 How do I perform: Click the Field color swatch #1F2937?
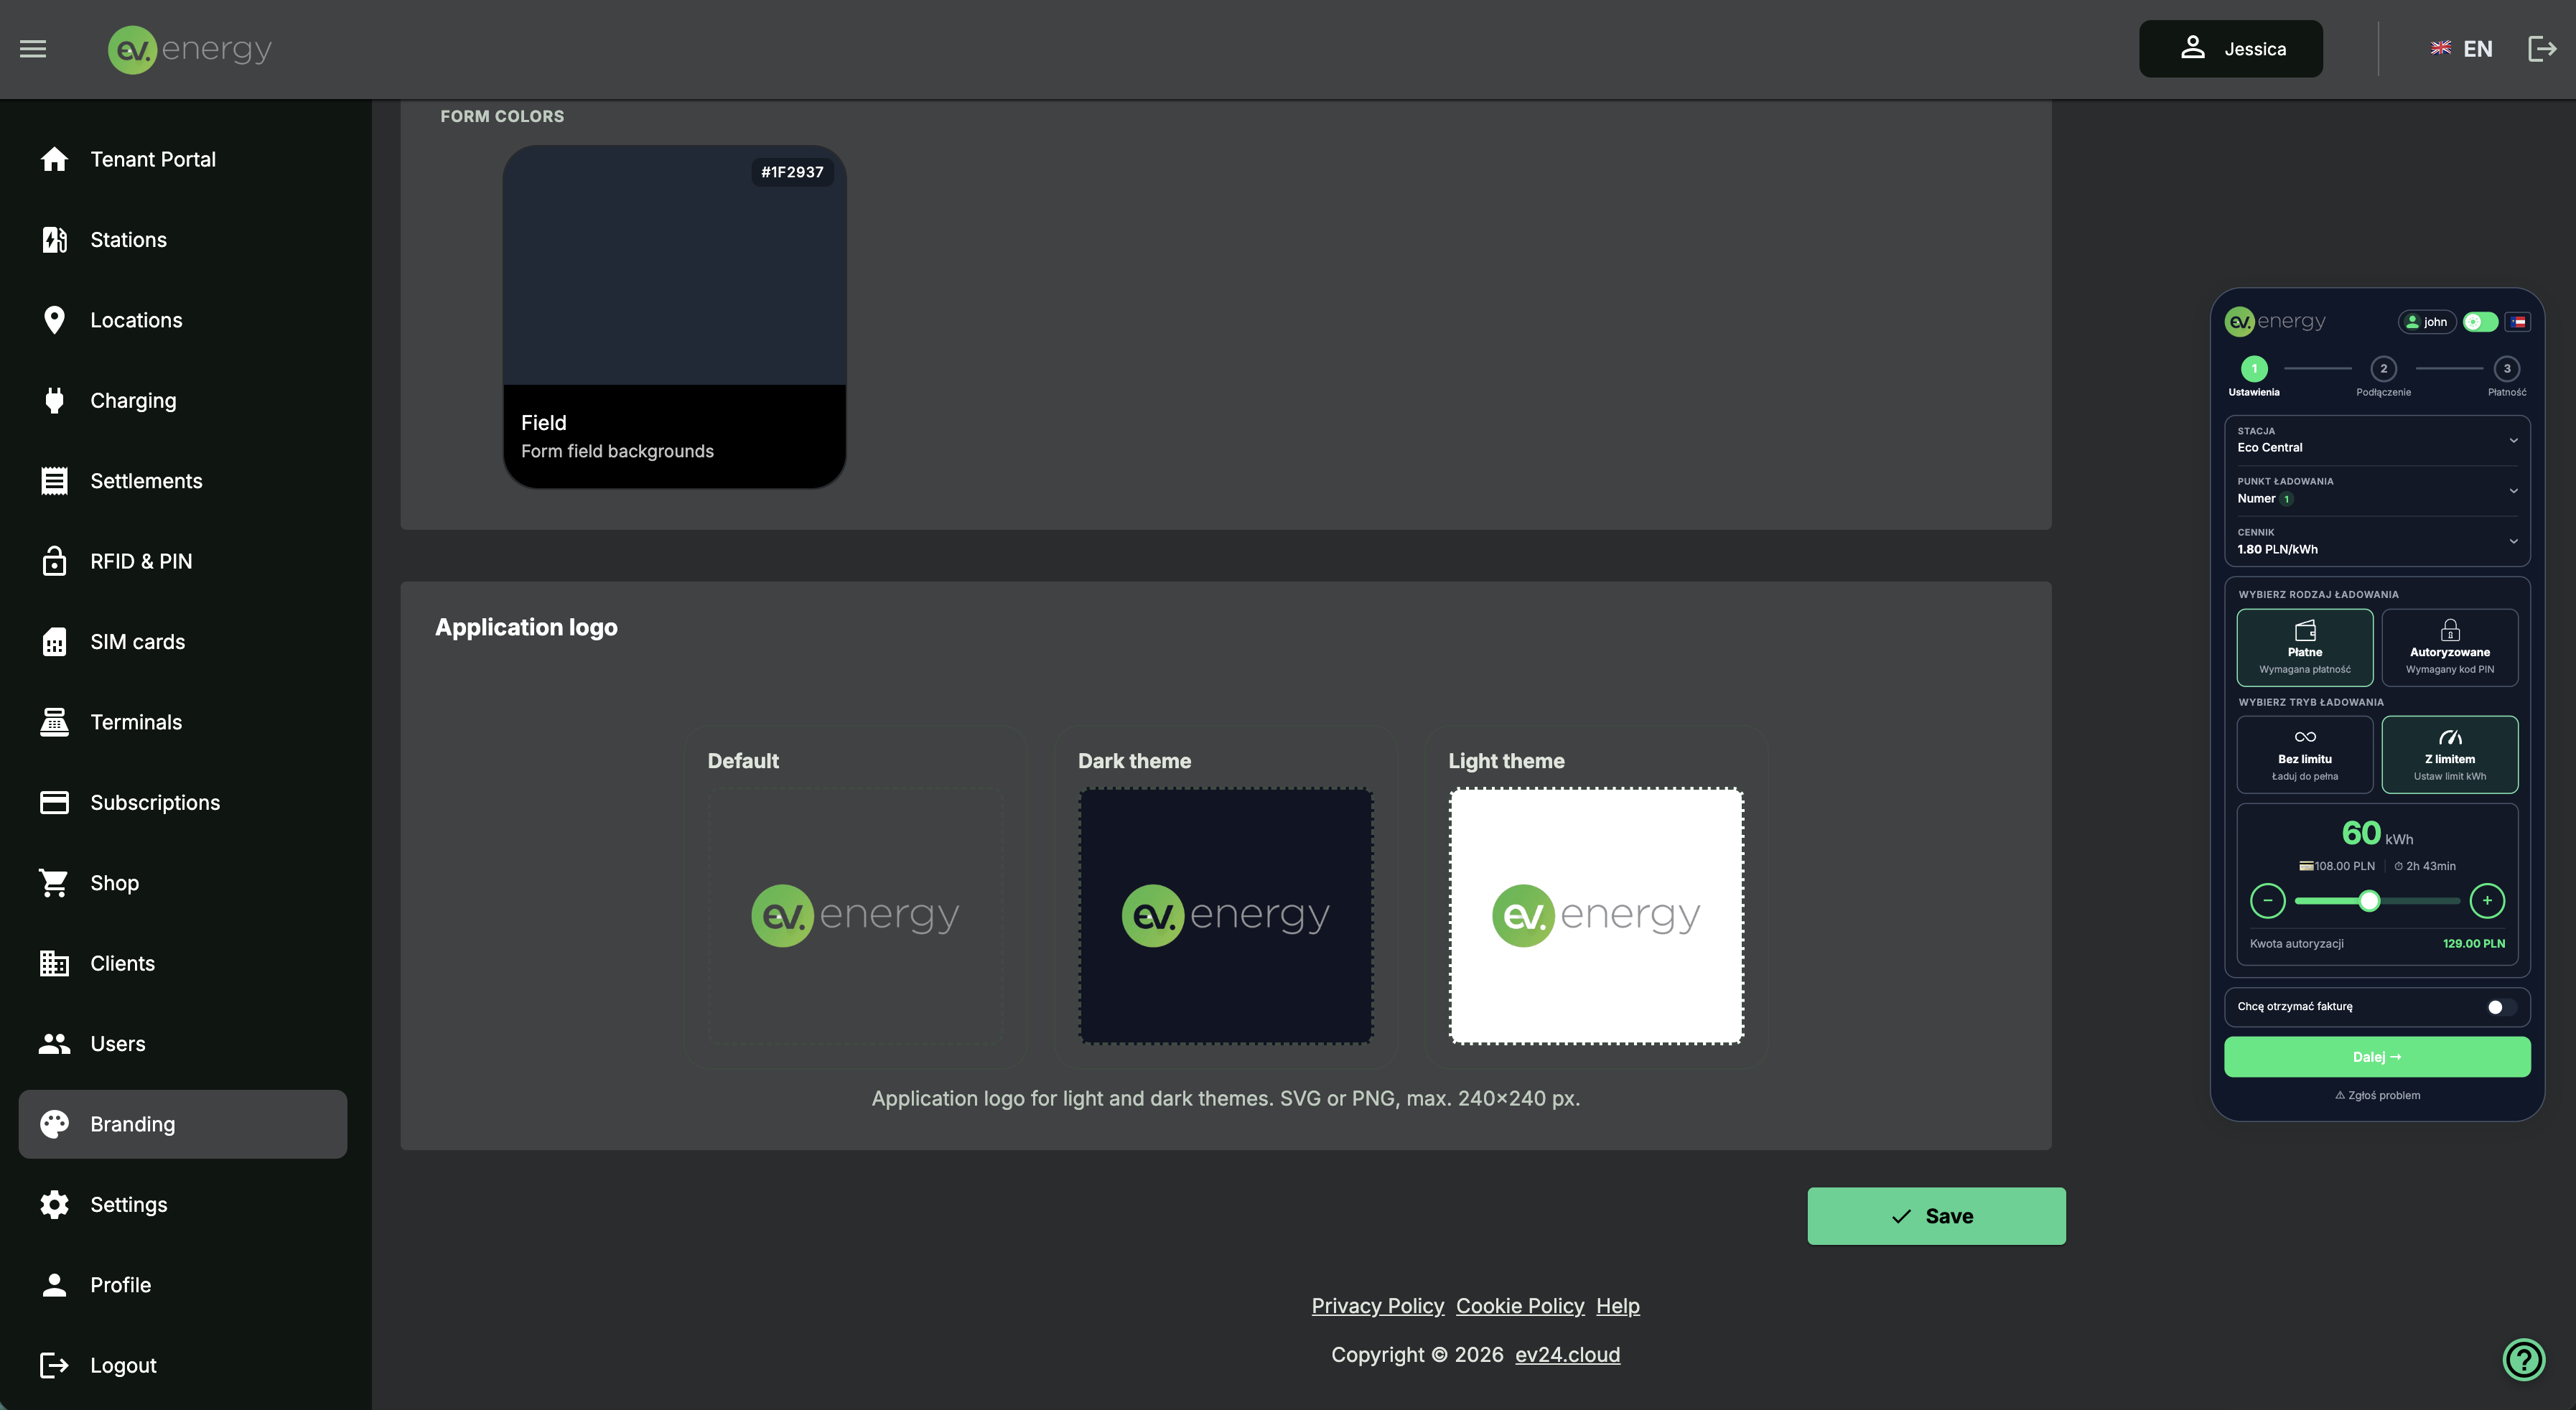click(674, 317)
